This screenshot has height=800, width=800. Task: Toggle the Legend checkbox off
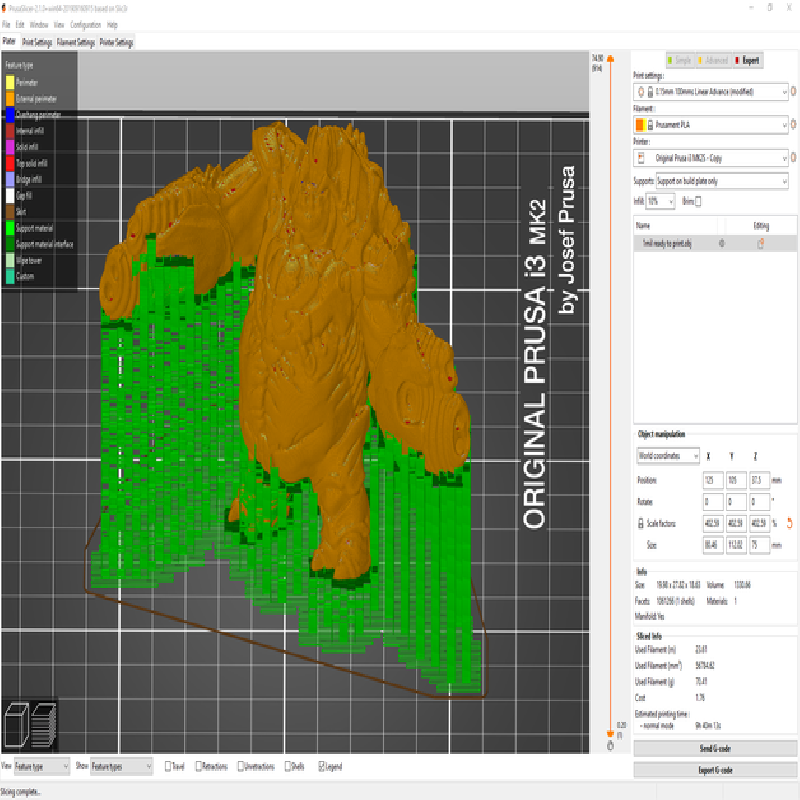(x=322, y=766)
